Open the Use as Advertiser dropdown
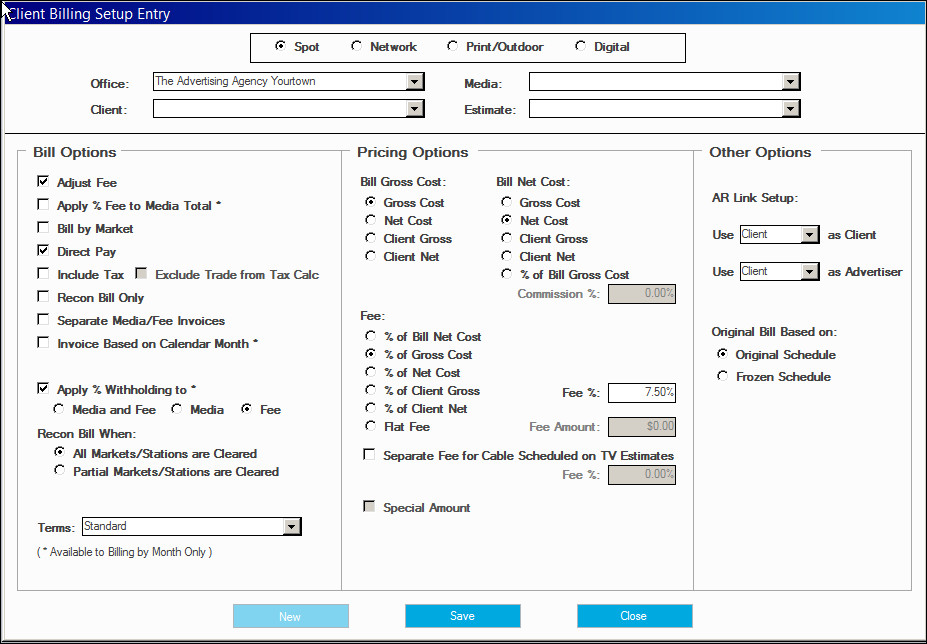 (x=810, y=272)
